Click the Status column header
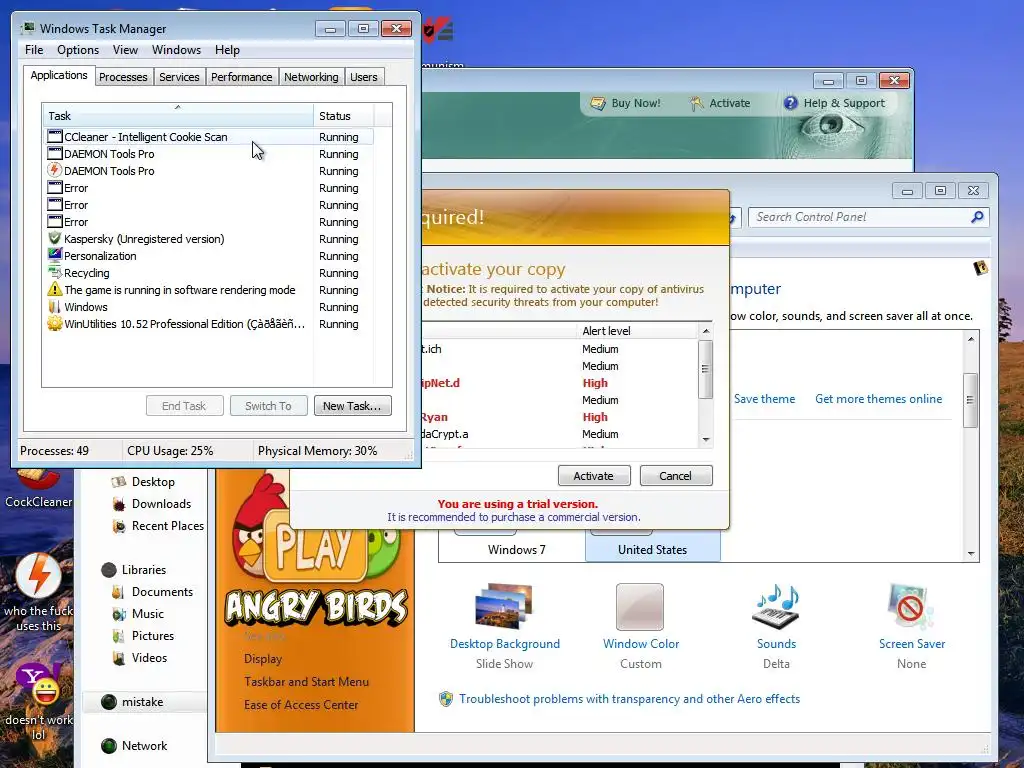1024x768 pixels. (x=344, y=116)
